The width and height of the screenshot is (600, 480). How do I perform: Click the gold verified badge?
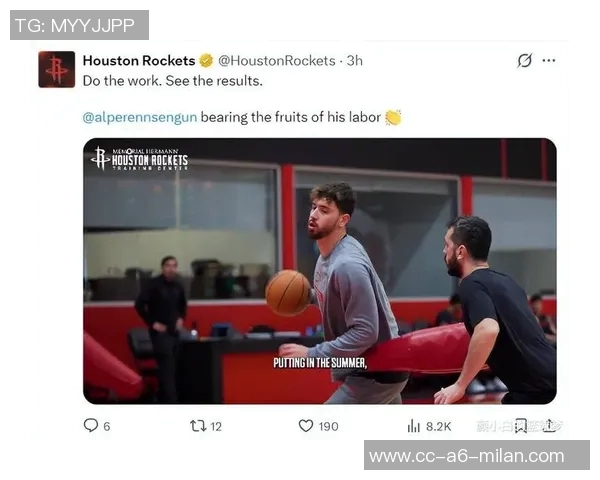tap(206, 60)
